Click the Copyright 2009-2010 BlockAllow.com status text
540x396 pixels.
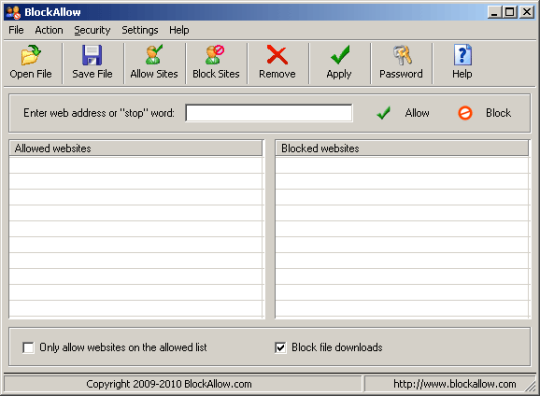[x=169, y=384]
